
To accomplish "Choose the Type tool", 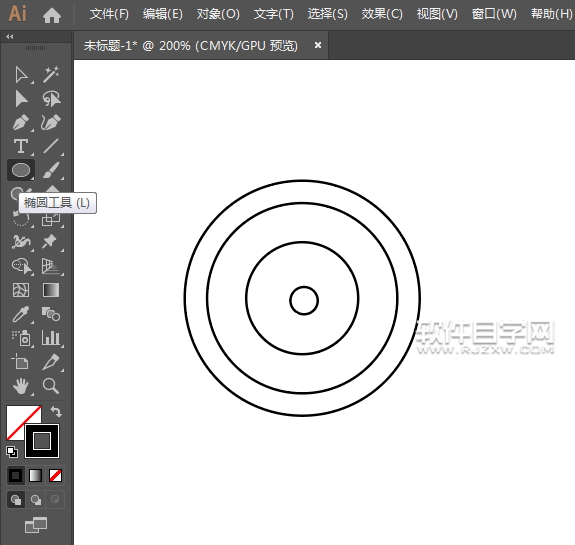I will pos(21,146).
